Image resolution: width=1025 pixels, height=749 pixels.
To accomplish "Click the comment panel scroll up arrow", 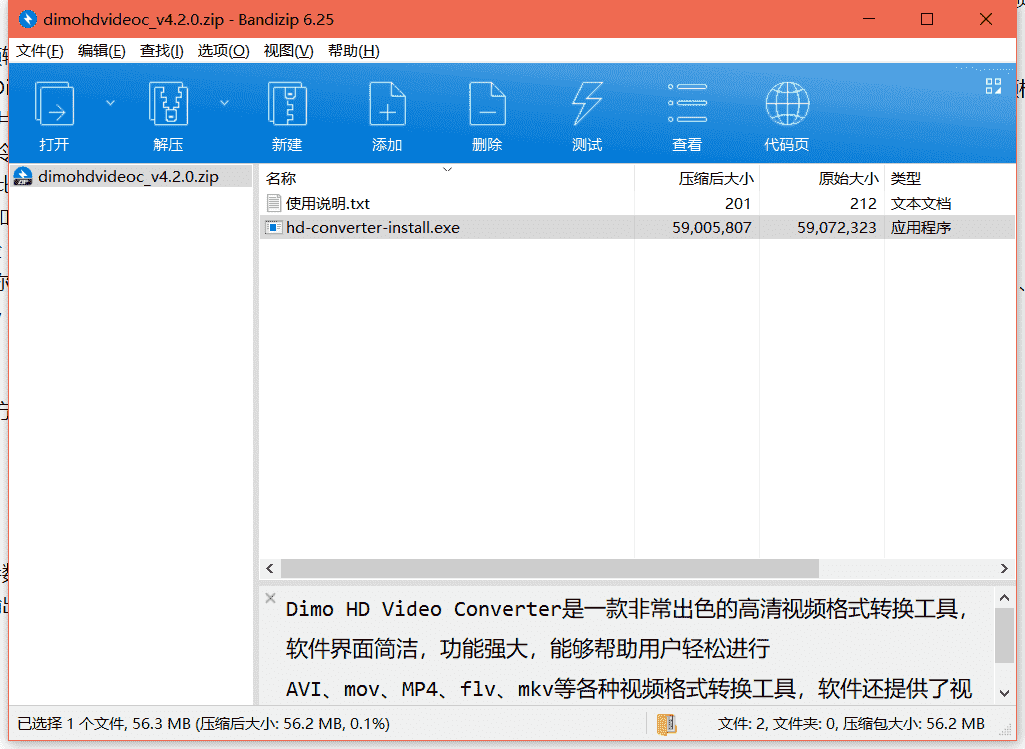I will coord(1005,597).
